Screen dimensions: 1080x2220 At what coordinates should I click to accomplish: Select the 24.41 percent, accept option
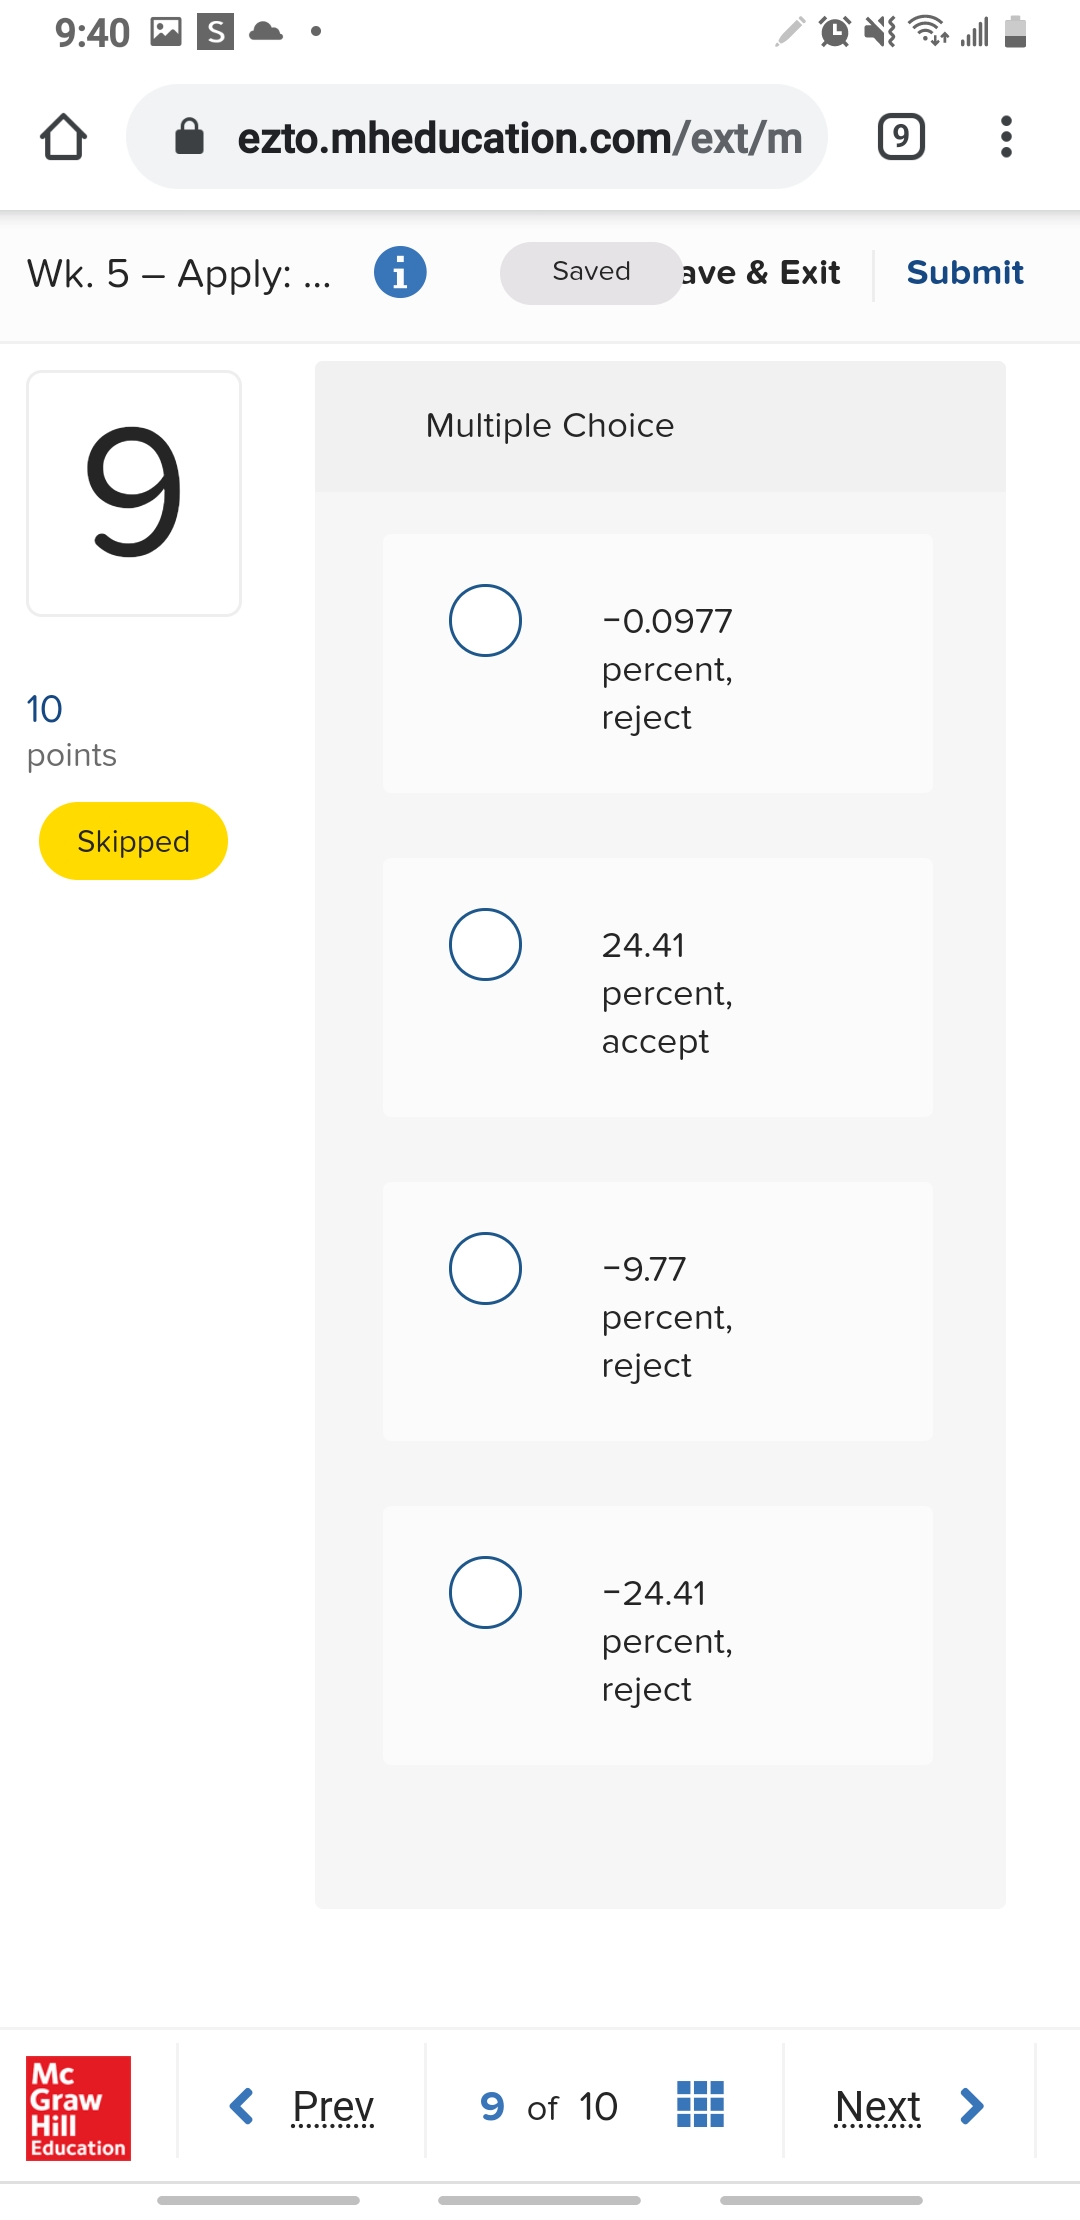(x=485, y=945)
